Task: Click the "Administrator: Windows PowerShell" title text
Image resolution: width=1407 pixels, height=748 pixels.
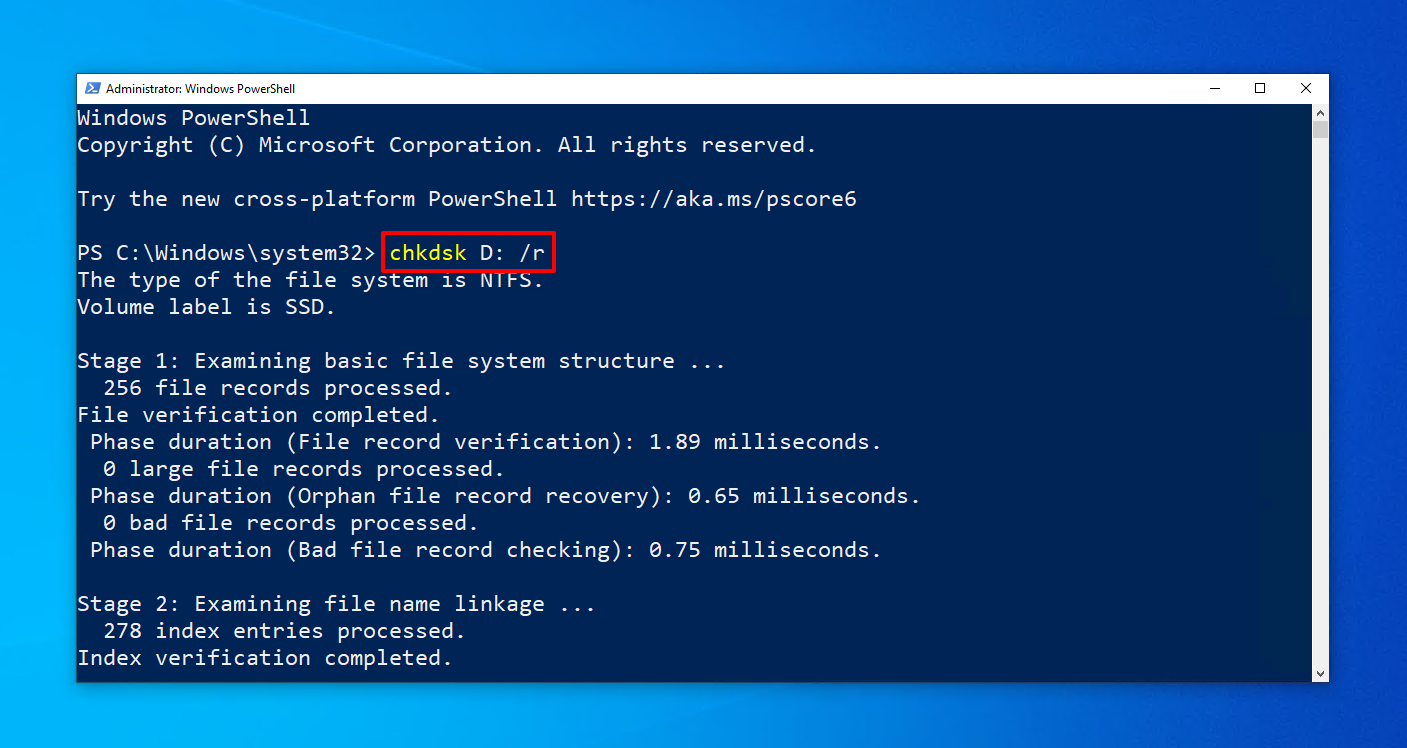Action: pyautogui.click(x=200, y=89)
